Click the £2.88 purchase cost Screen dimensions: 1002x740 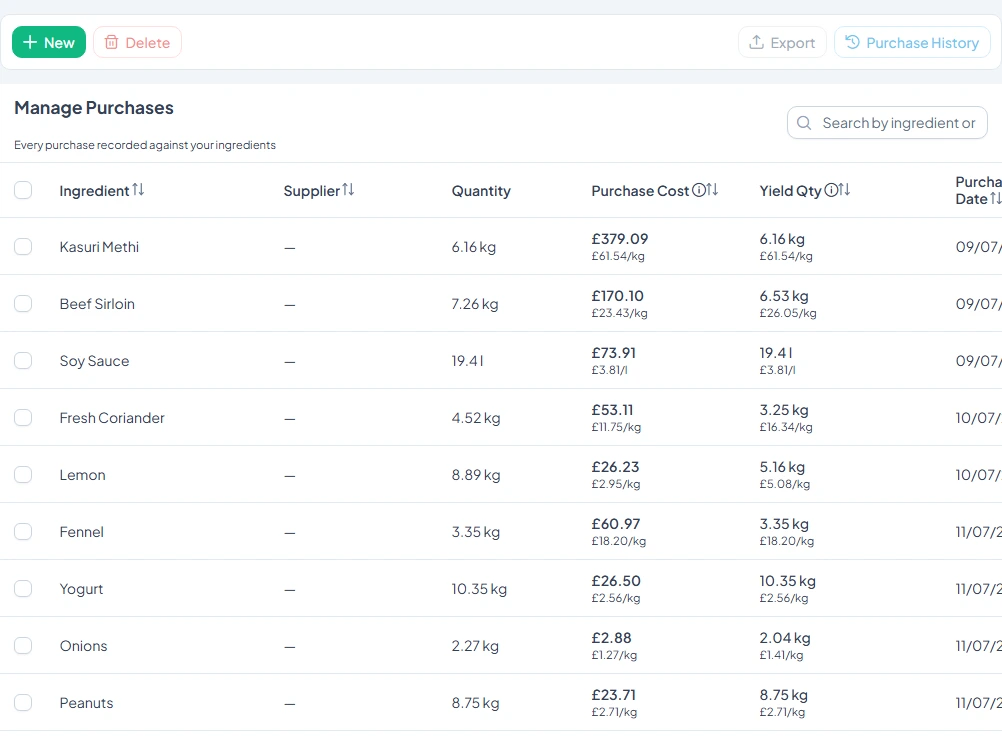(x=612, y=638)
